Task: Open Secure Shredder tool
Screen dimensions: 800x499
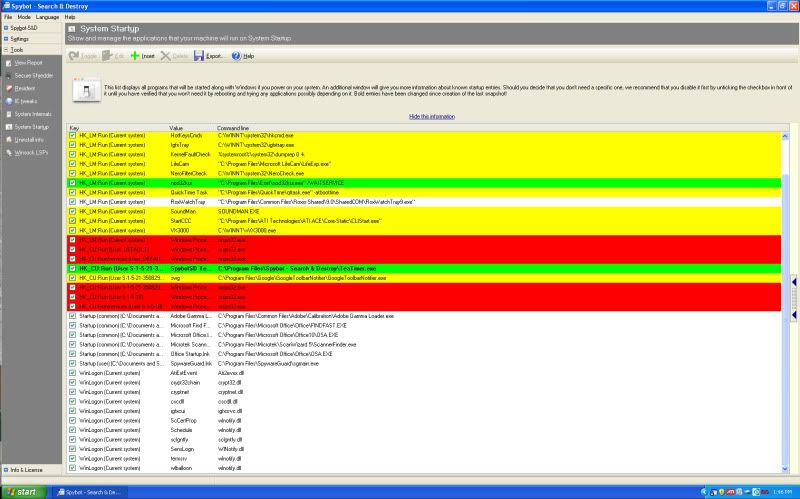Action: (33, 76)
